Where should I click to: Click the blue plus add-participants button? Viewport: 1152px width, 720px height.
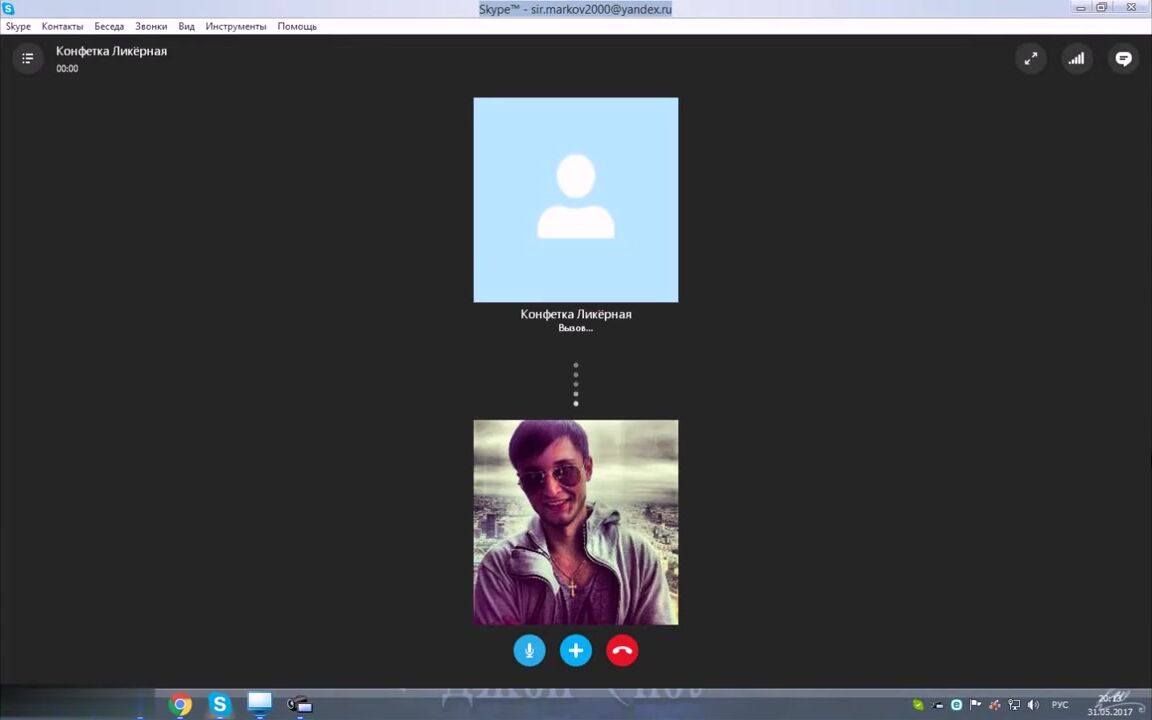pos(576,651)
